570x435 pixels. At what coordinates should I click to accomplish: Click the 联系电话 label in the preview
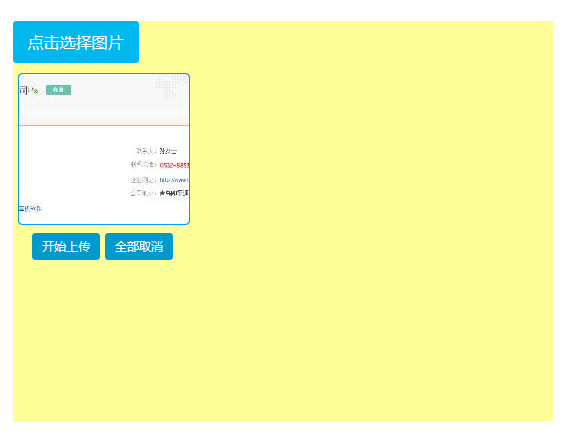(x=144, y=165)
